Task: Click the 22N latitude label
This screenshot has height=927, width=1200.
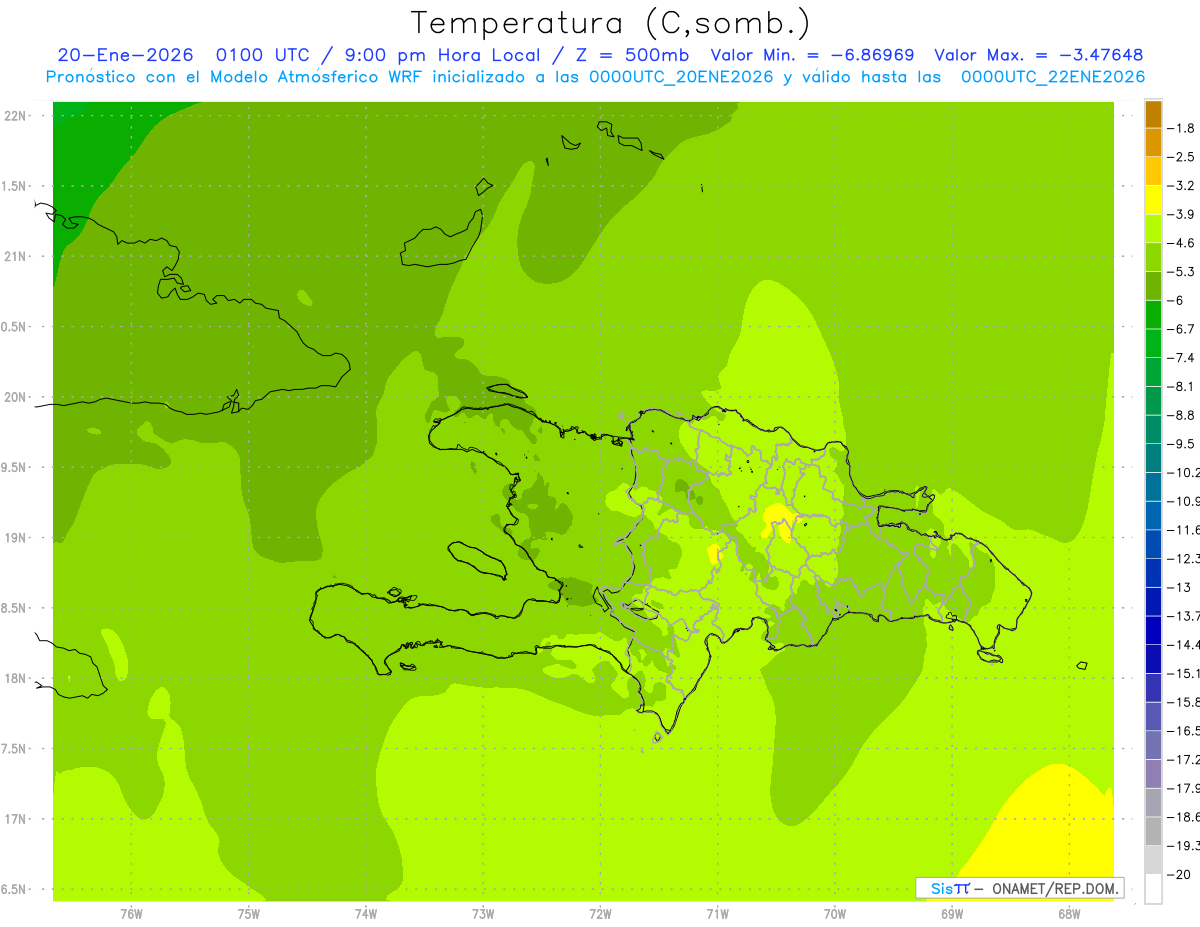Action: [15, 116]
